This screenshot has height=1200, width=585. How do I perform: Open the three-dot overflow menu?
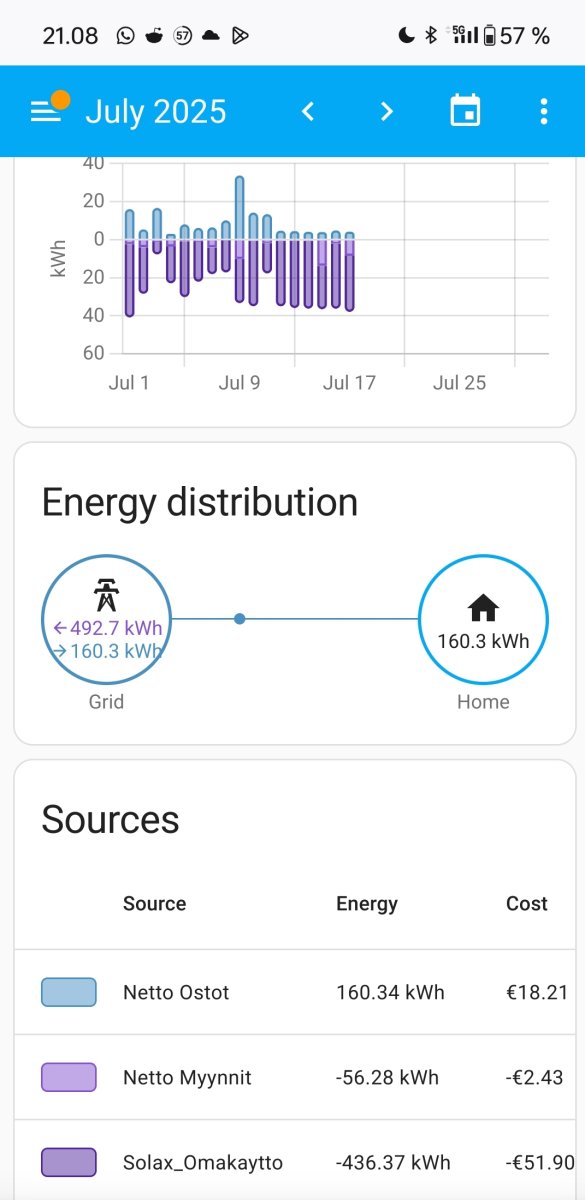[544, 111]
